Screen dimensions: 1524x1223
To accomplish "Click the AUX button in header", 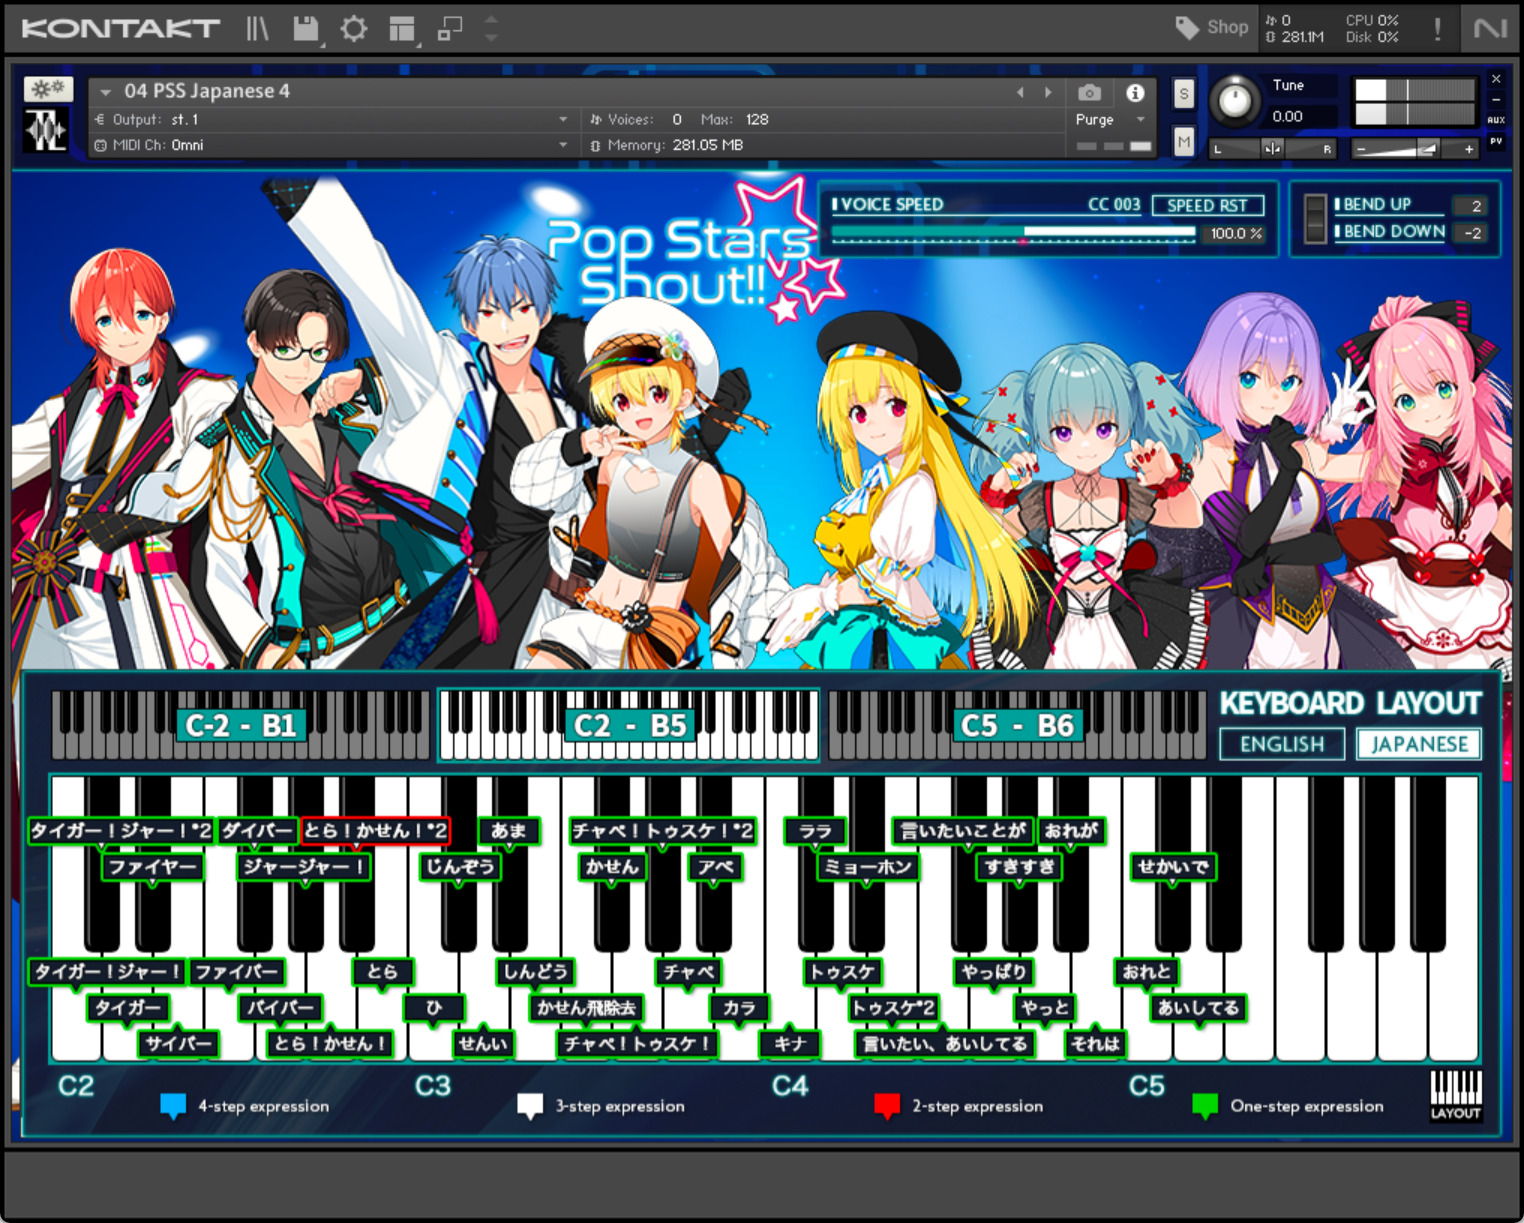I will point(1496,120).
